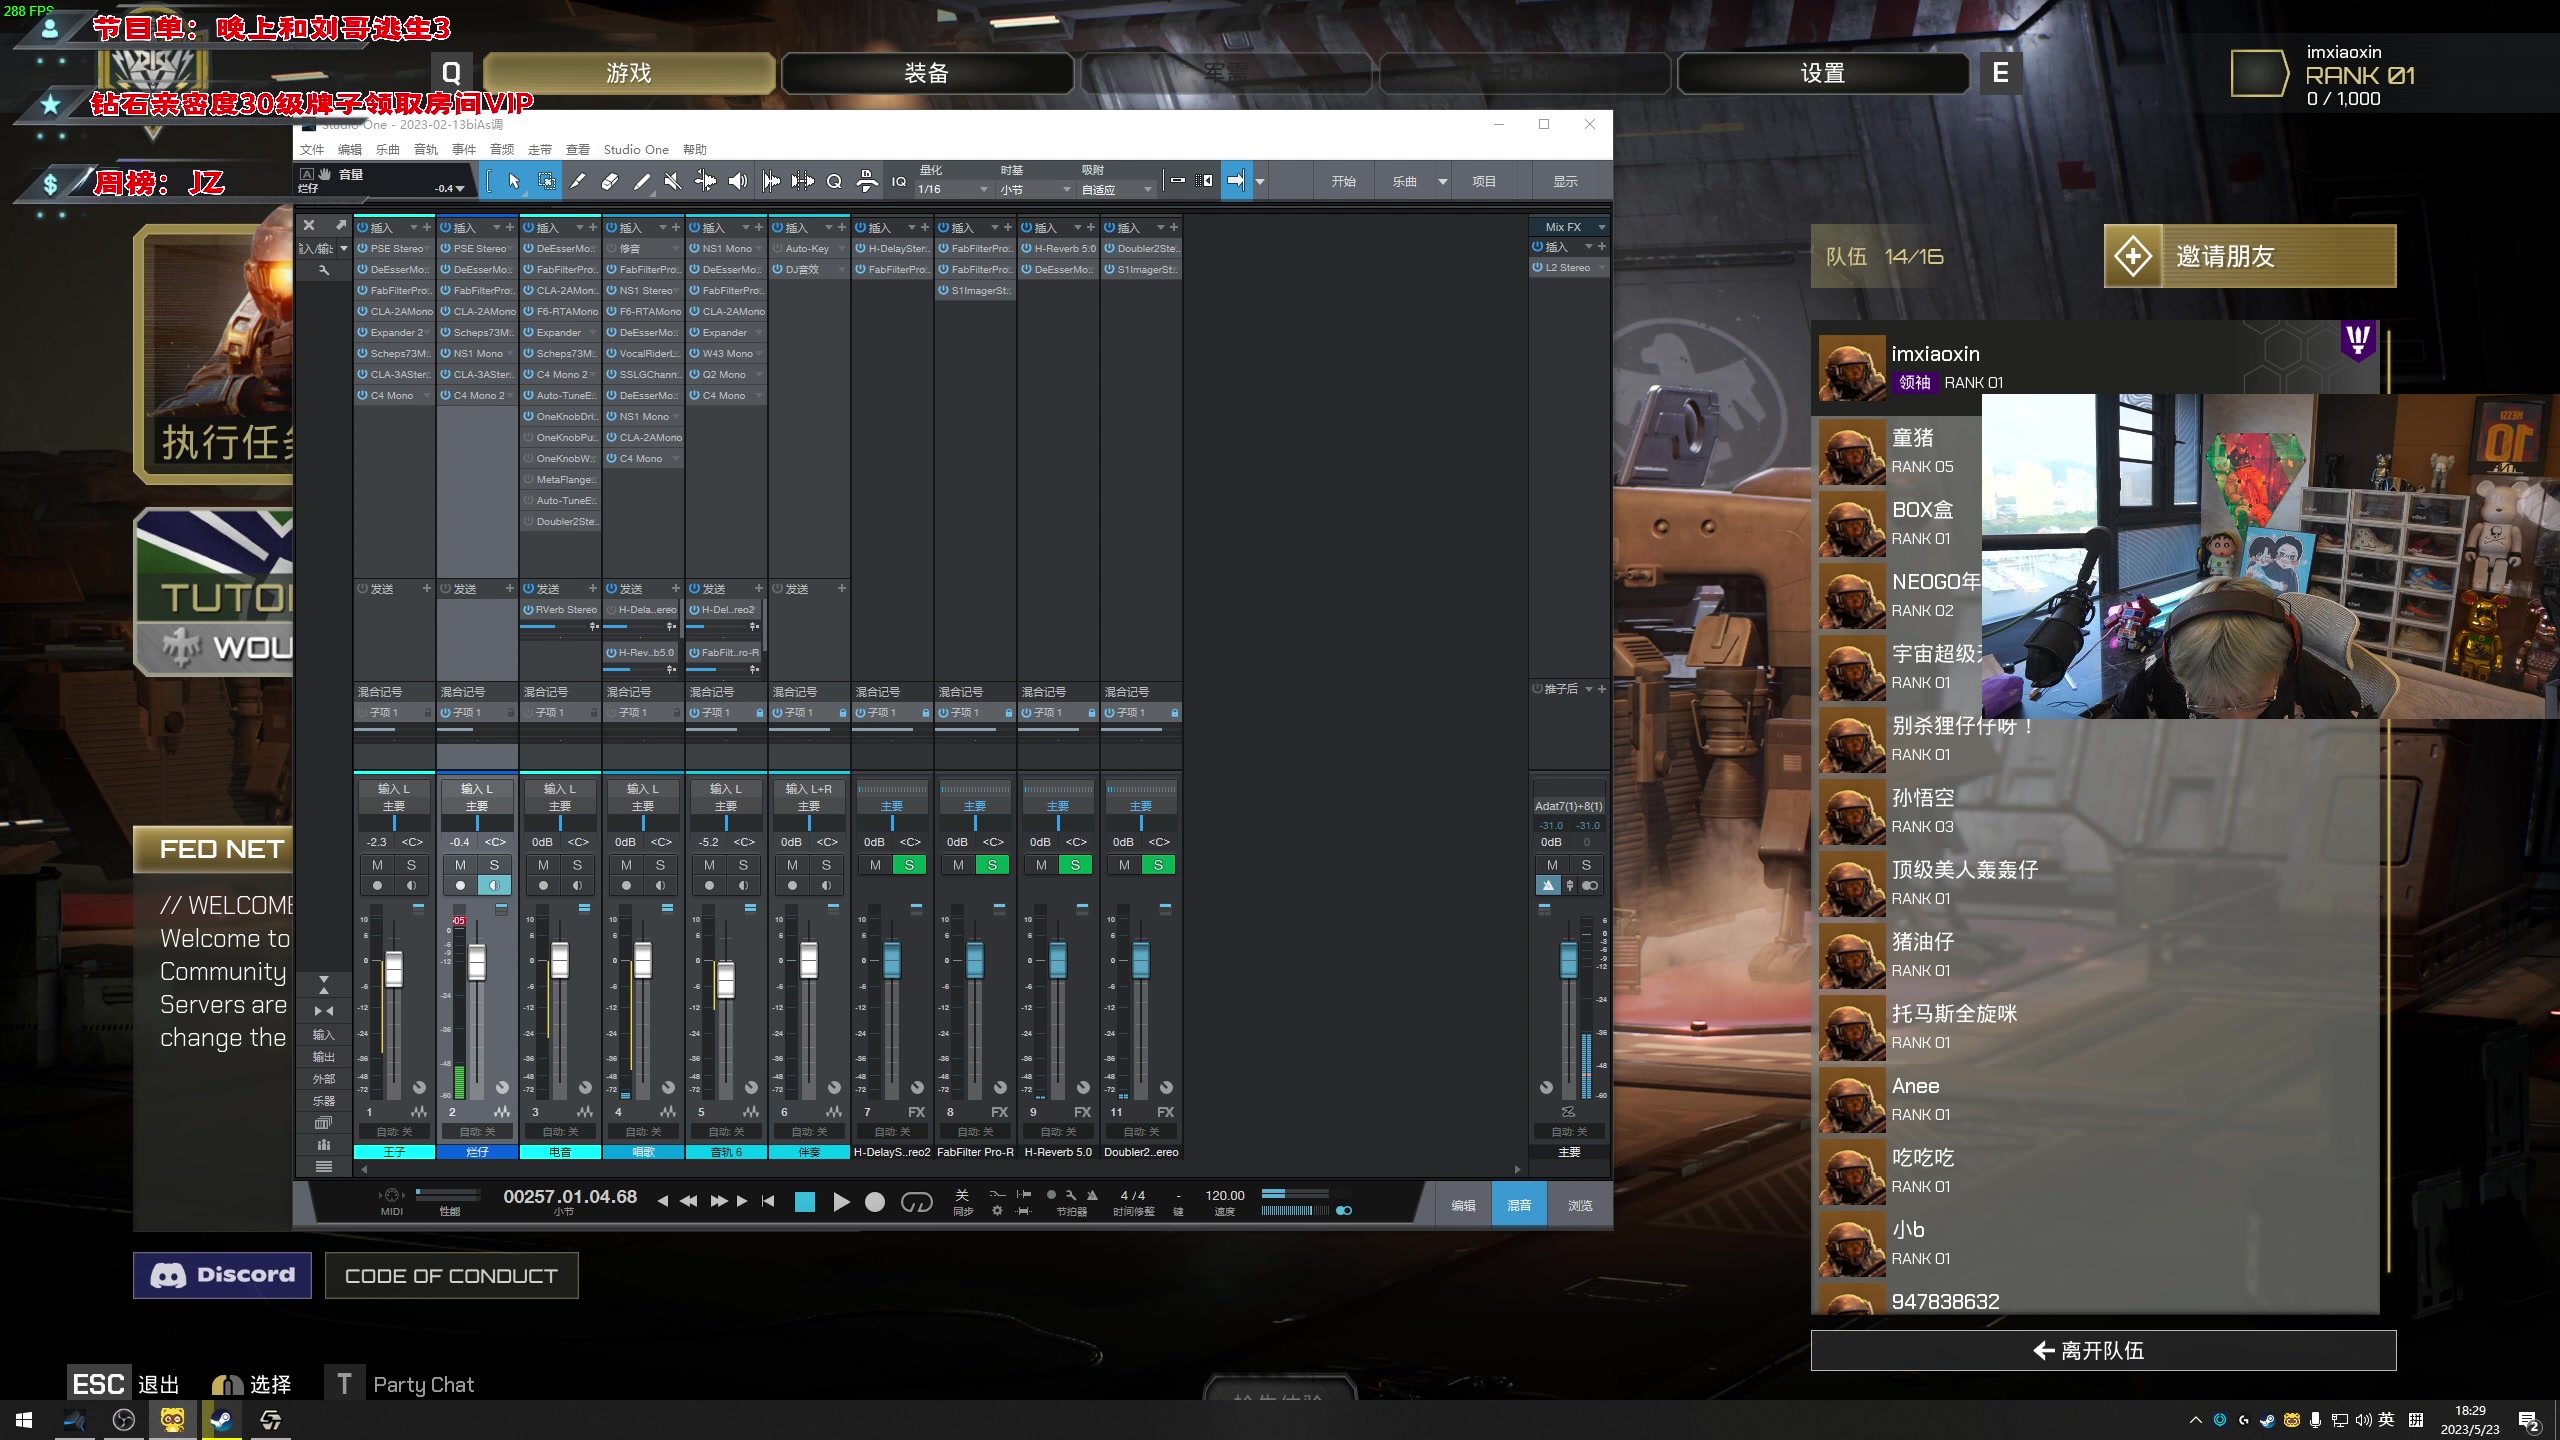The height and width of the screenshot is (1440, 2560).
Task: Open the quantize 1/16 dropdown
Action: pos(954,189)
